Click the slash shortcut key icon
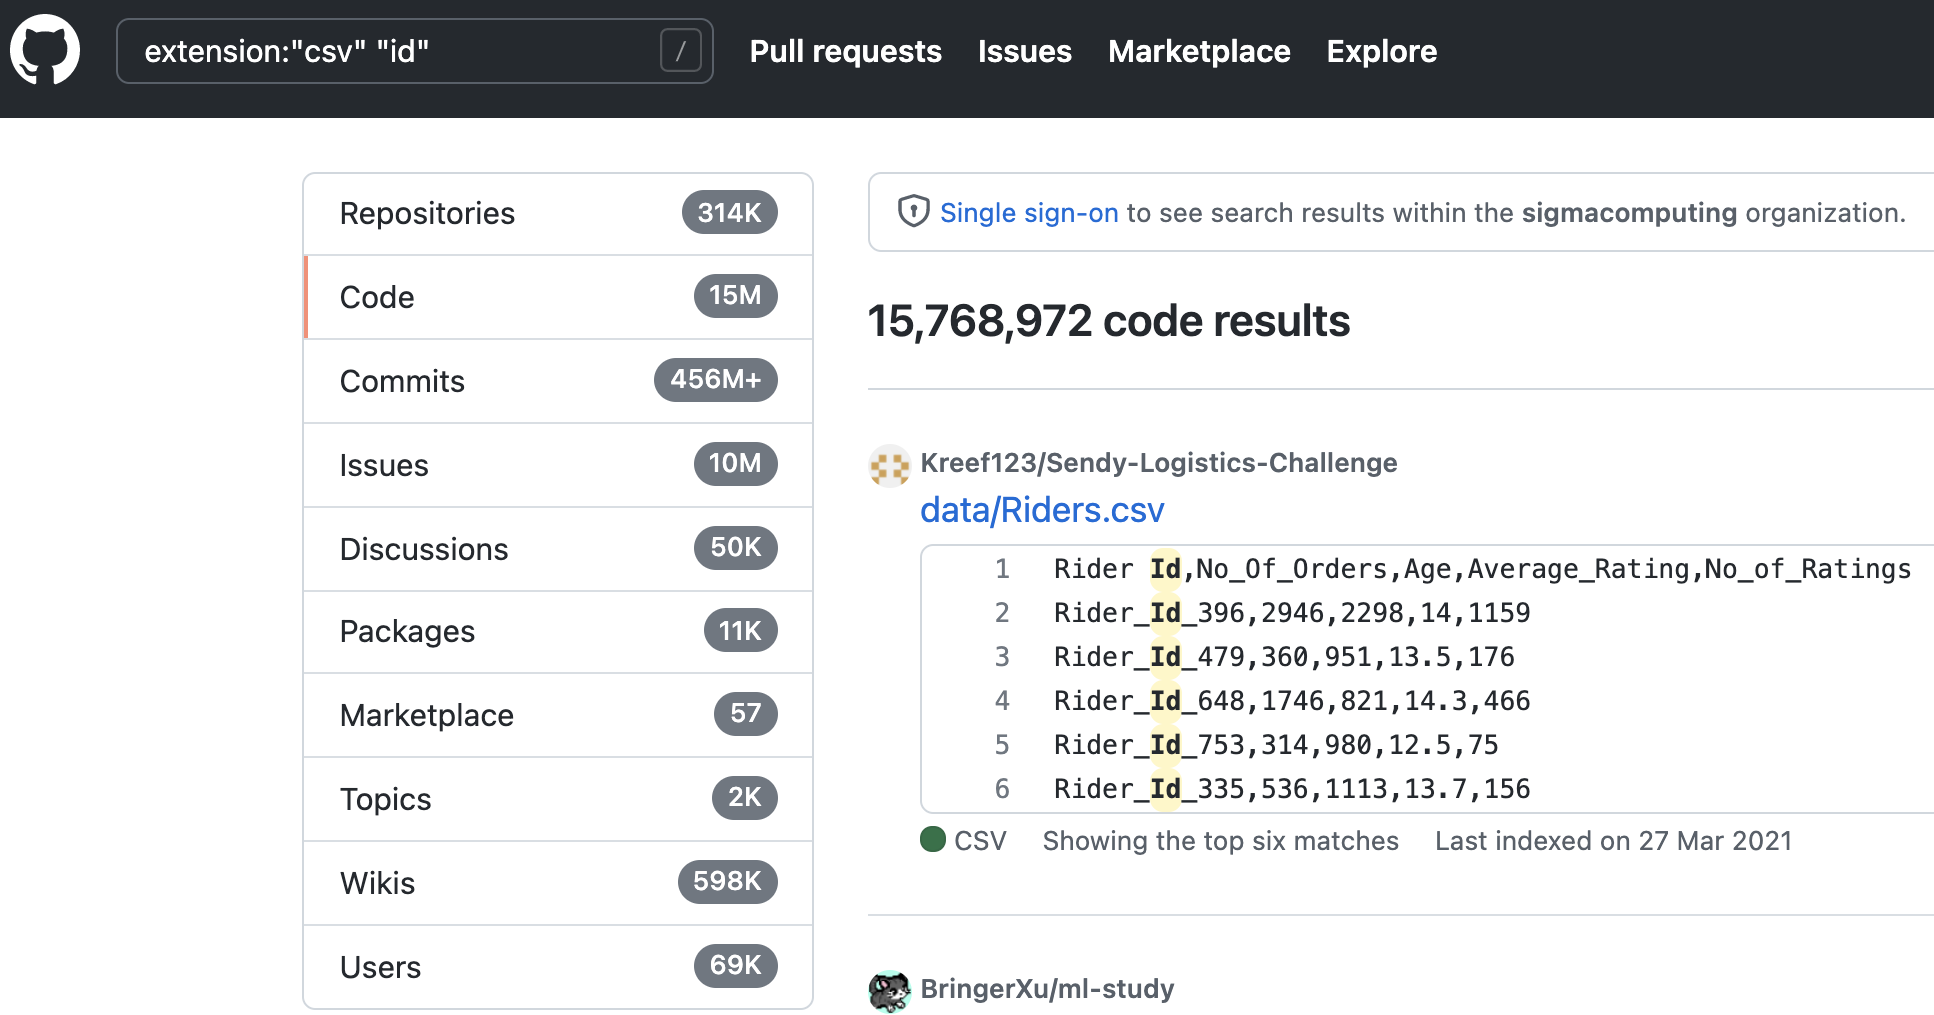1934x1015 pixels. click(x=680, y=51)
